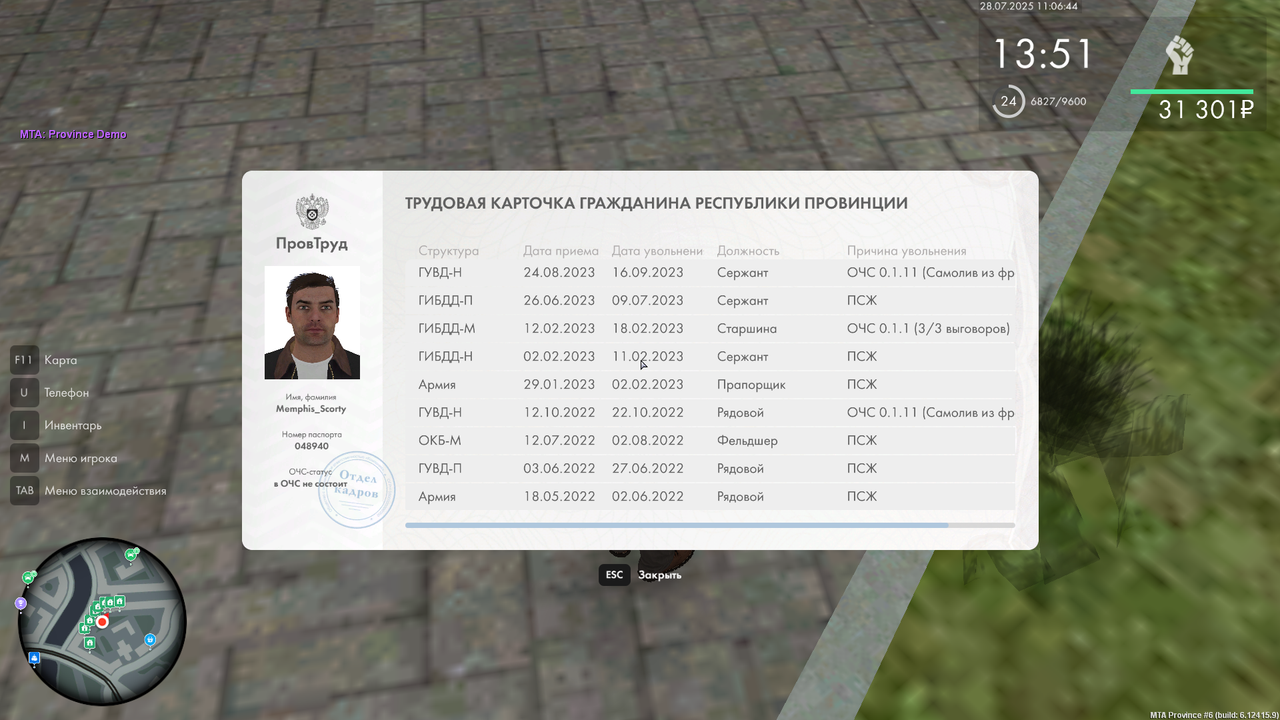This screenshot has height=720, width=1280.
Task: Click the Прапорщик position cell
Action: (x=751, y=385)
